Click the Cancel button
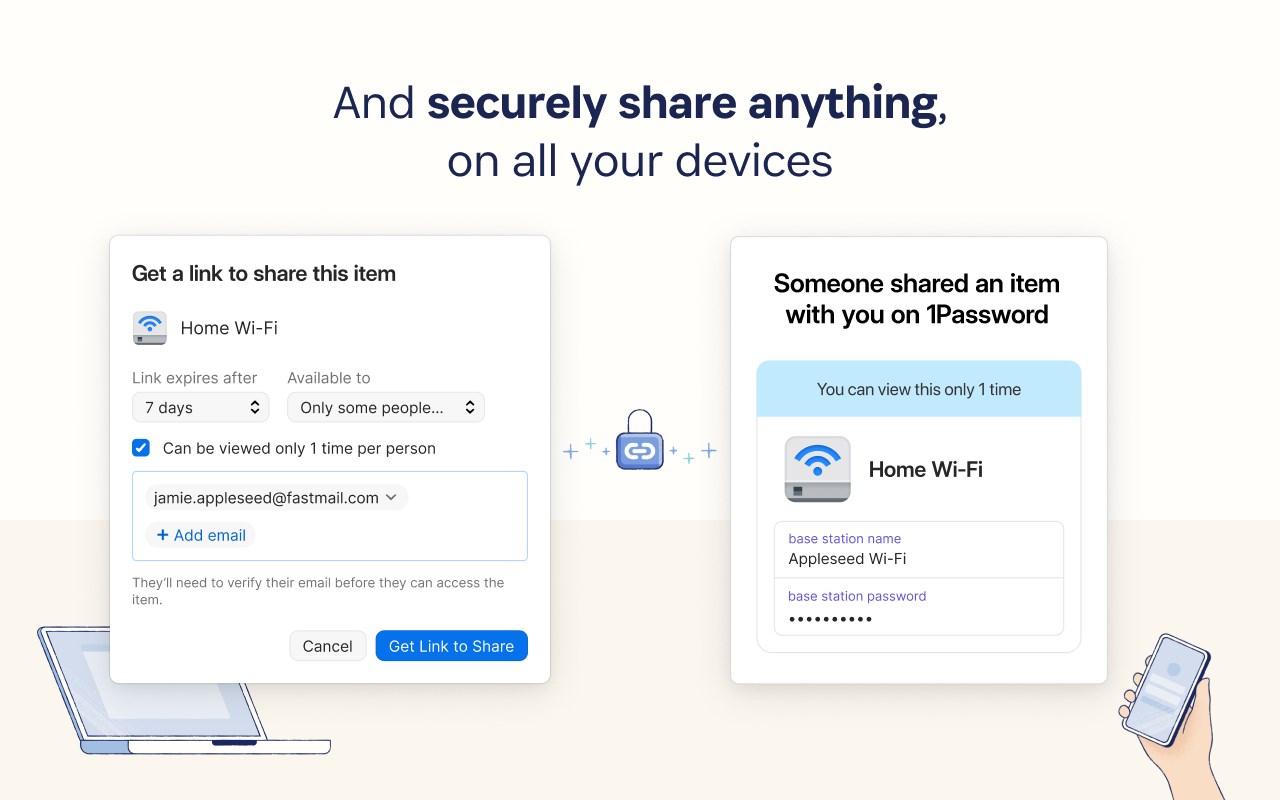 [x=327, y=646]
